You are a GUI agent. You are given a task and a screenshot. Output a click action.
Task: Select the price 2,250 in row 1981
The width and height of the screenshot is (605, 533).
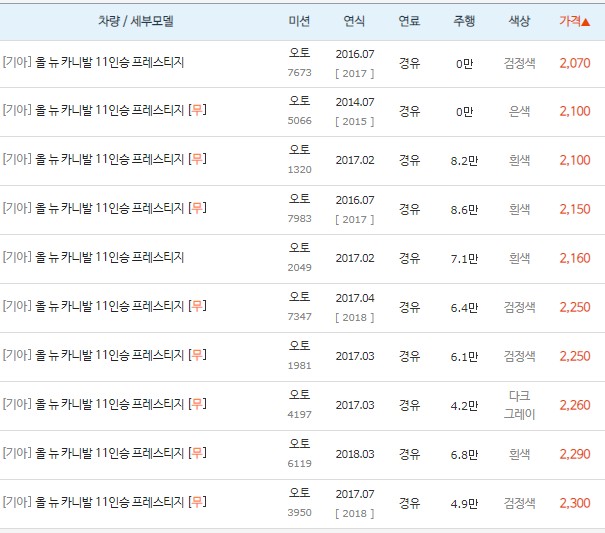[575, 356]
